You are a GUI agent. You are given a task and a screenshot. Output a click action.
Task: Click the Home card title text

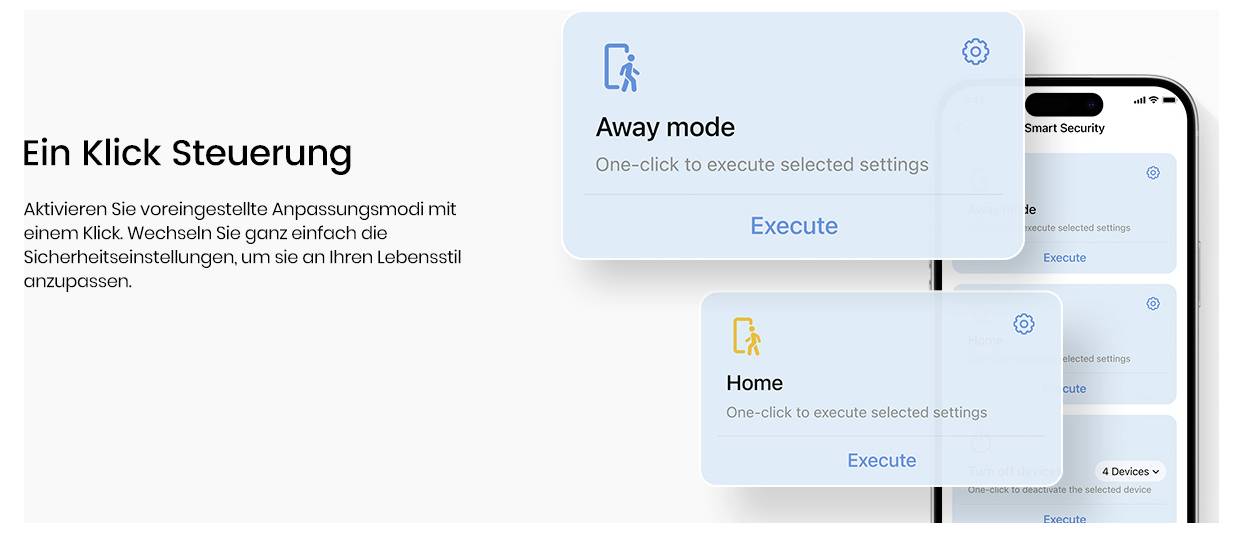point(754,383)
